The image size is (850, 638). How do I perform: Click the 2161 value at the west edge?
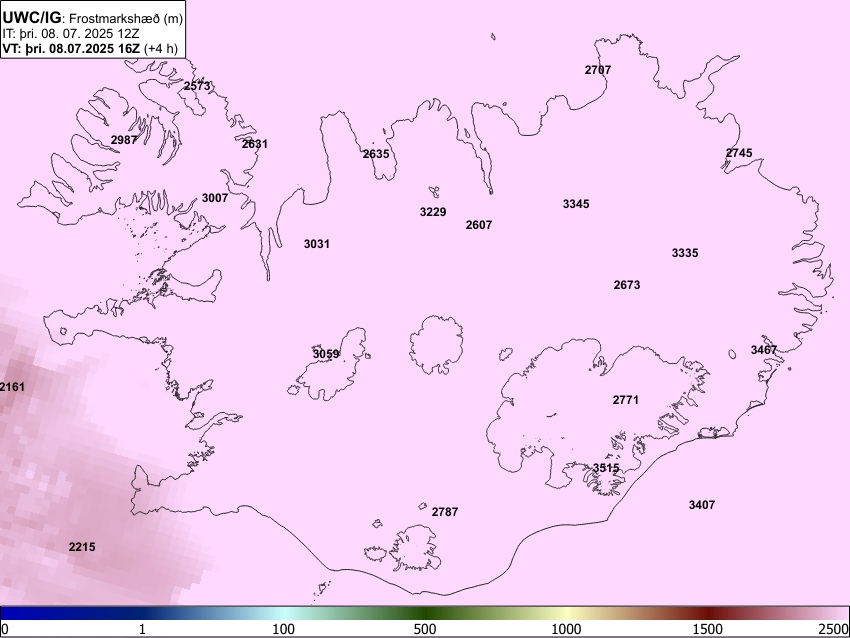pos(12,387)
